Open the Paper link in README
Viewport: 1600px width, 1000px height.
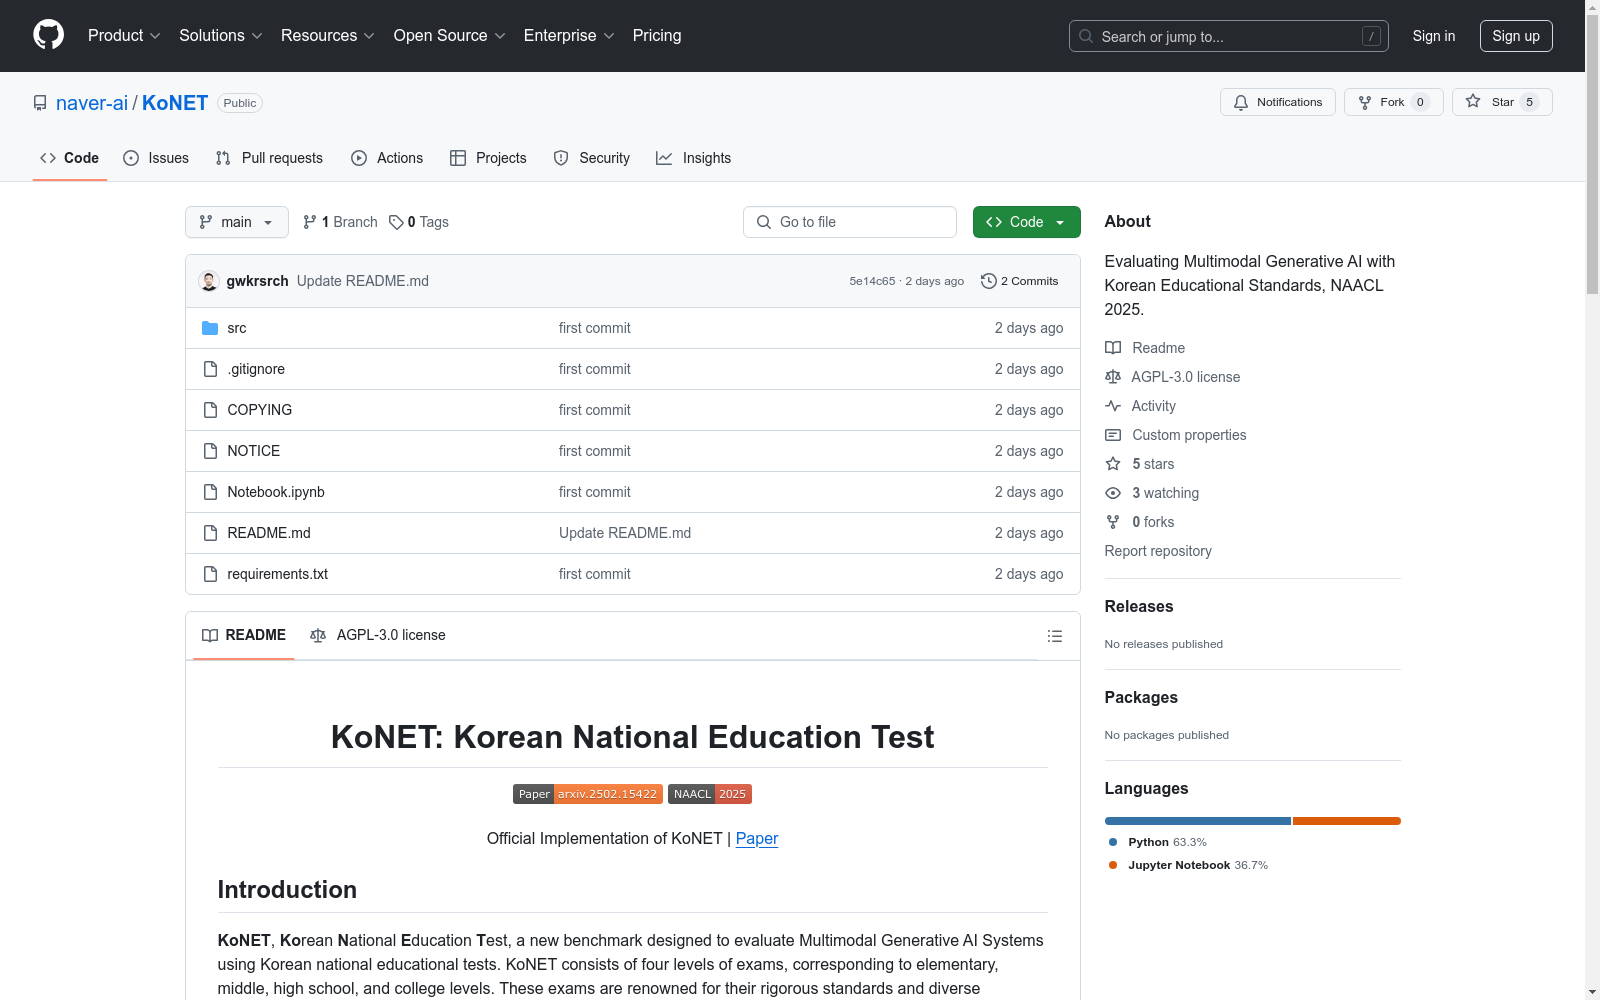pos(757,838)
